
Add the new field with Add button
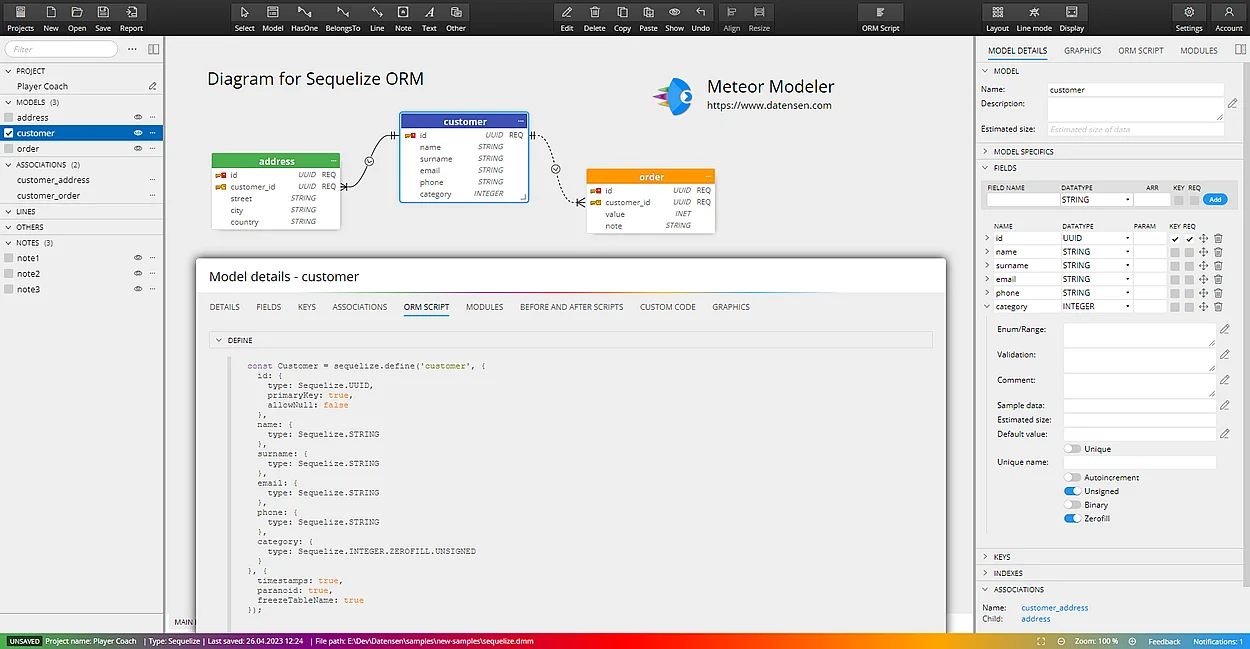(1214, 200)
